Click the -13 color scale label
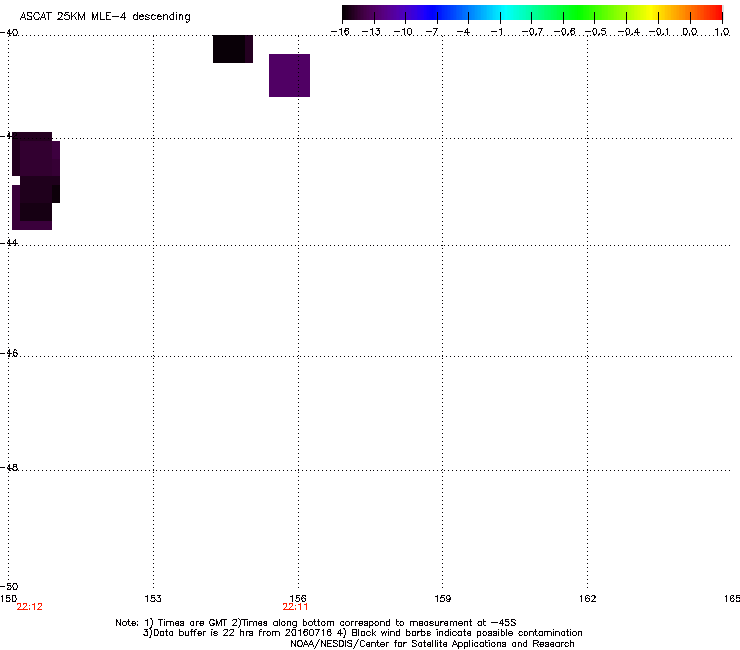Viewport: 740px width, 650px height. point(371,32)
